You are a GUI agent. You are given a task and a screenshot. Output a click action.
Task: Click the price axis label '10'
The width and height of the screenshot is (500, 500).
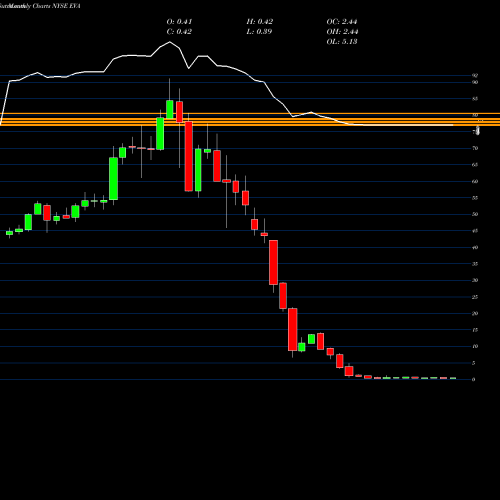(475, 346)
